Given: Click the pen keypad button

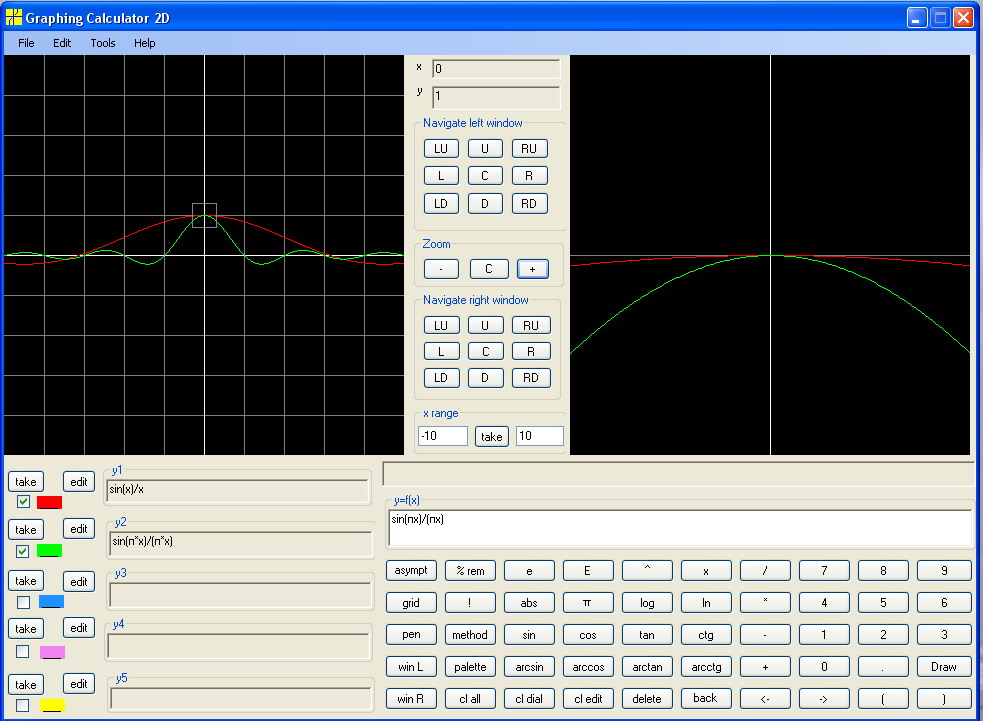Looking at the screenshot, I should [411, 634].
